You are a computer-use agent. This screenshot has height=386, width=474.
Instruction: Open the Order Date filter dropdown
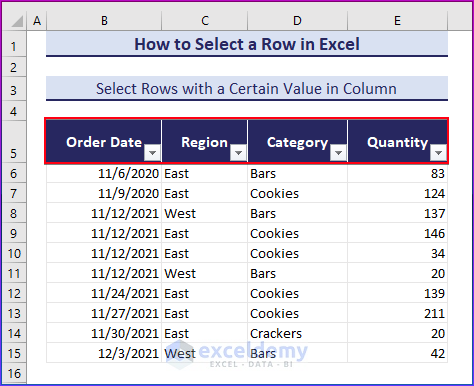point(153,153)
